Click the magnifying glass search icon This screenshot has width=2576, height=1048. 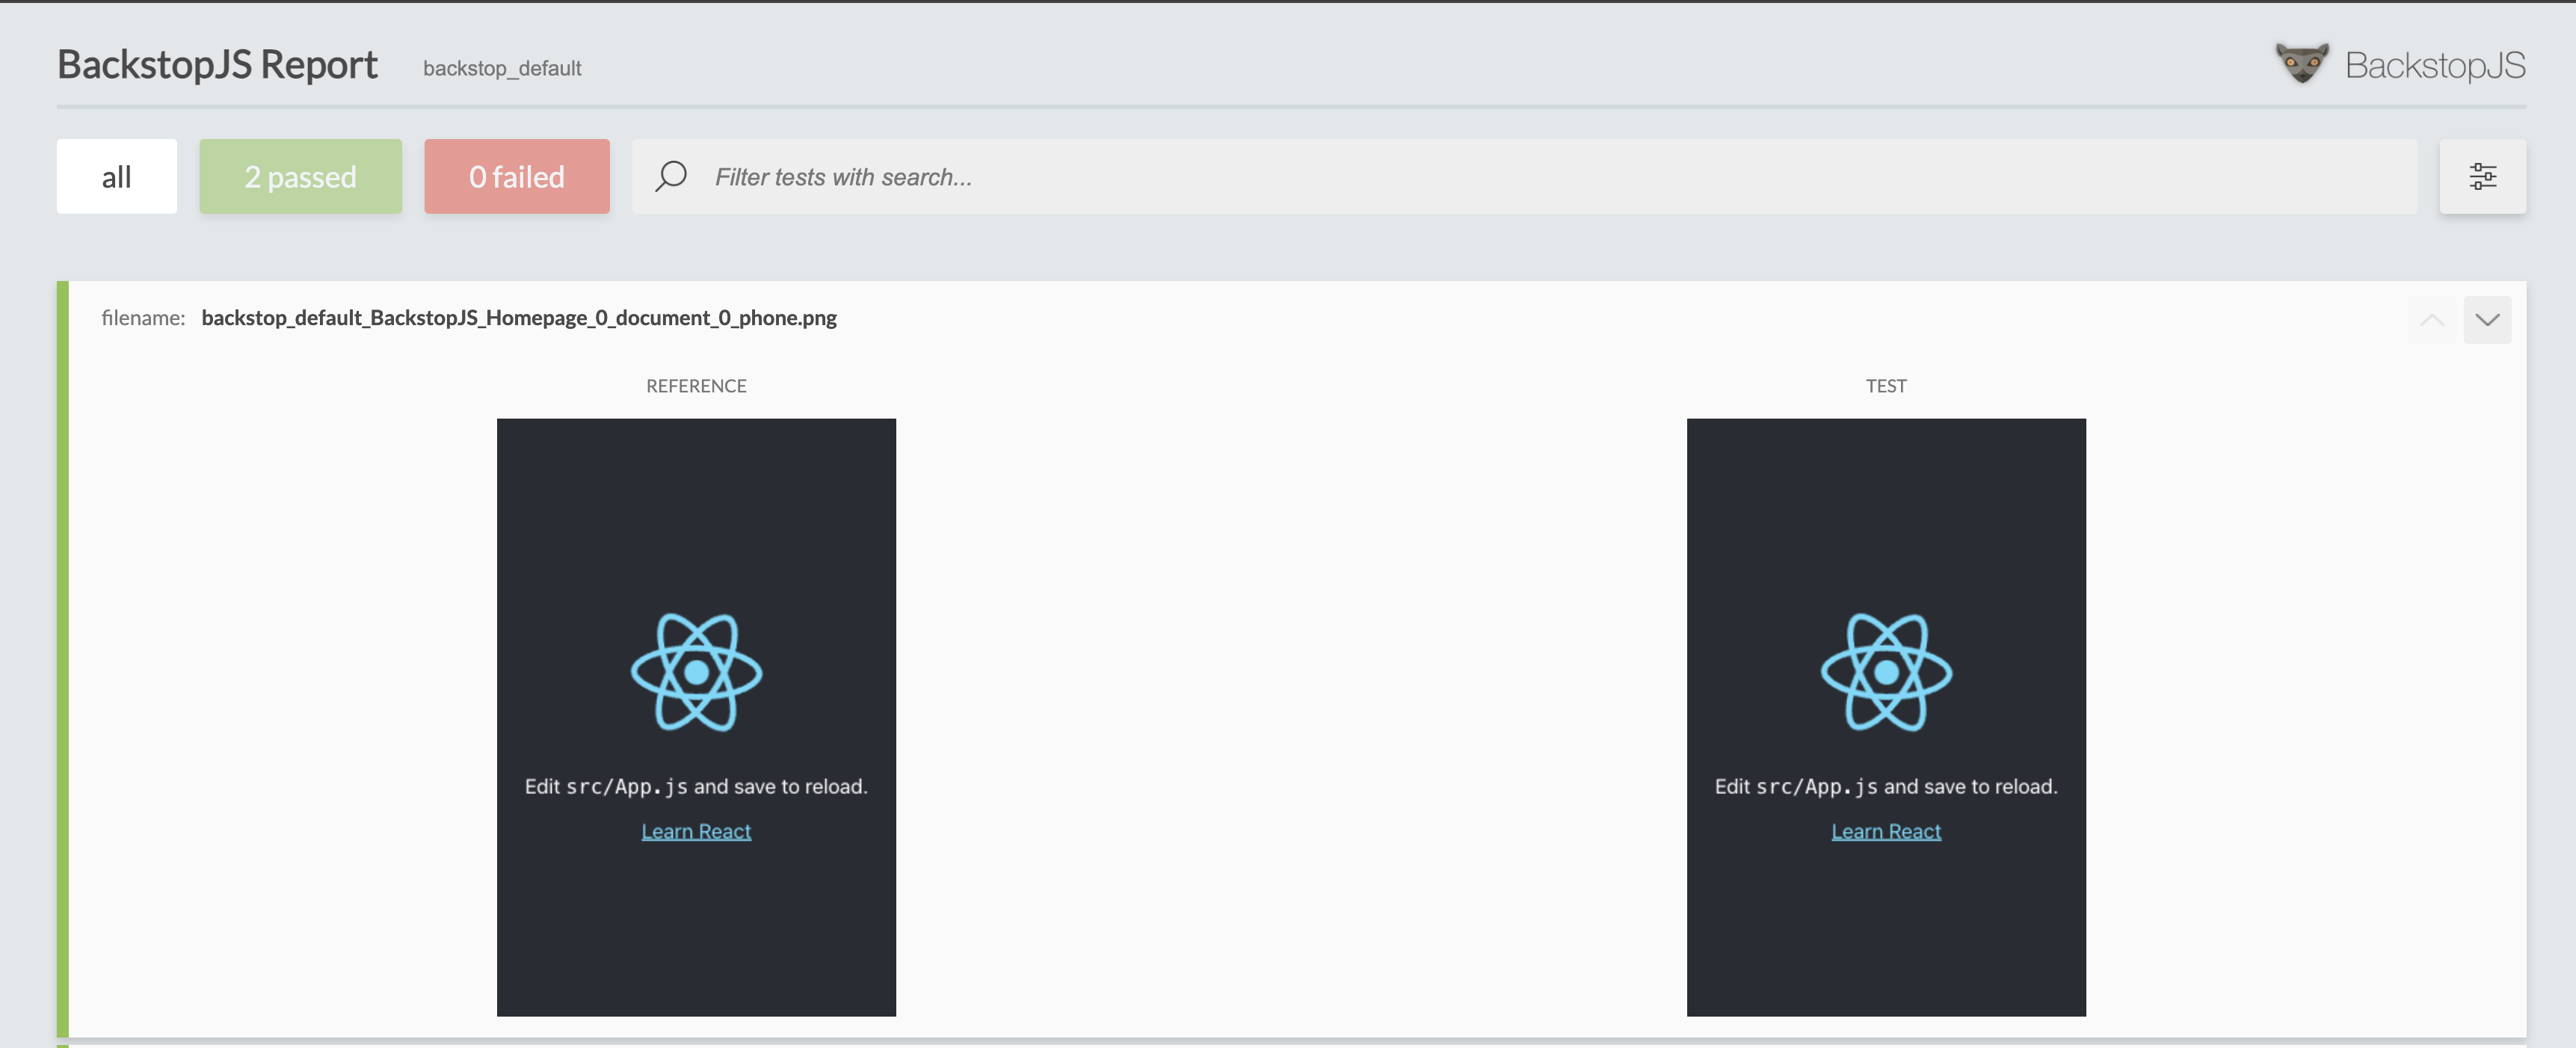[671, 176]
